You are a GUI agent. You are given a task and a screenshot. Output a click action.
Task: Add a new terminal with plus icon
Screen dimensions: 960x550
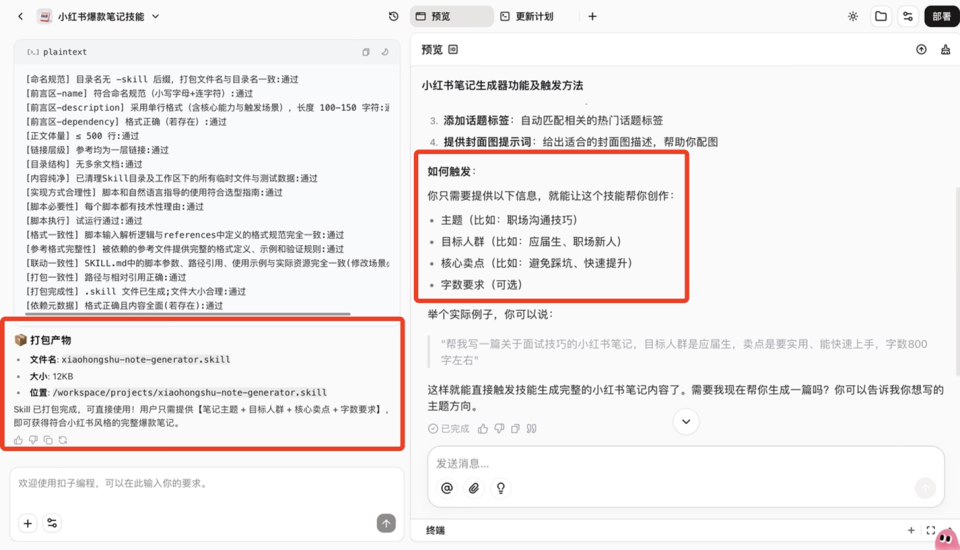911,530
